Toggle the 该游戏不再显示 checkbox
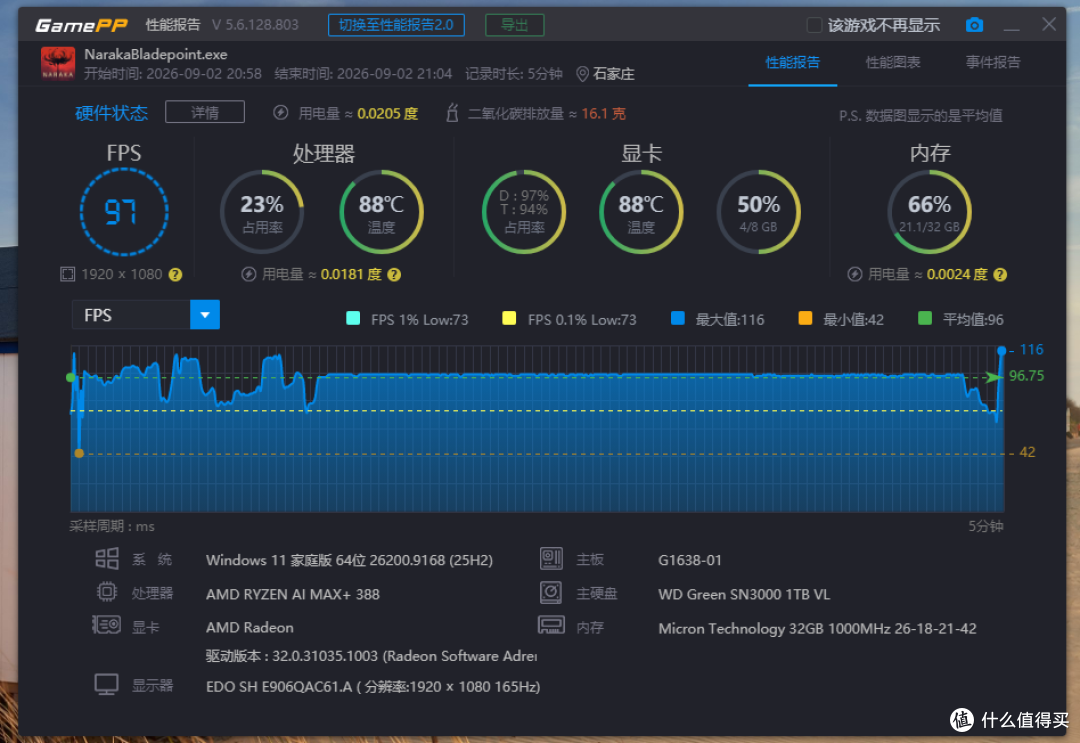Screen dimensions: 1080x743 pyautogui.click(x=813, y=25)
